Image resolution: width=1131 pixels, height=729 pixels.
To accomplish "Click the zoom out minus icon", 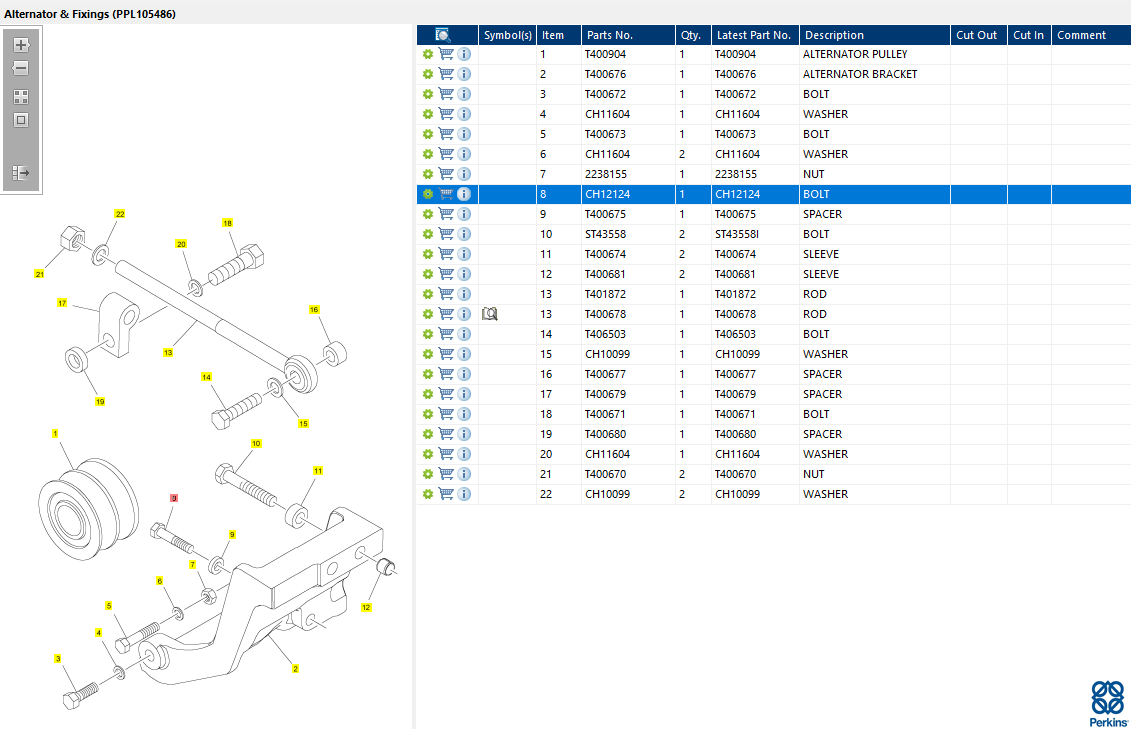I will pyautogui.click(x=21, y=69).
